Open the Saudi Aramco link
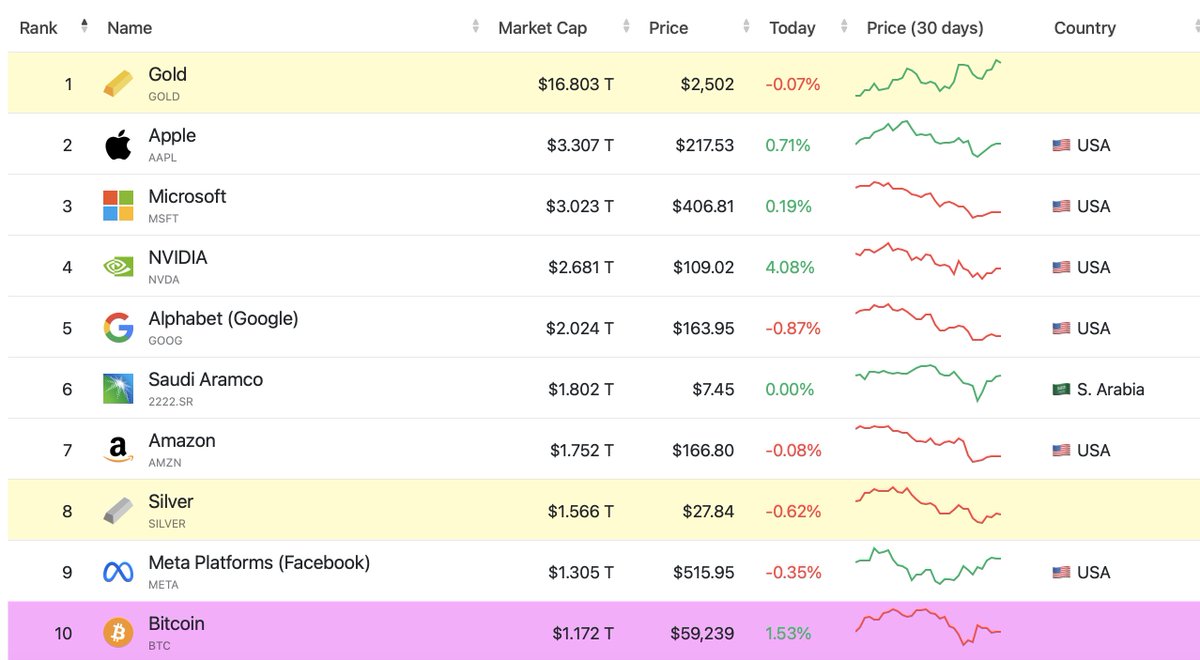This screenshot has width=1200, height=660. [206, 379]
